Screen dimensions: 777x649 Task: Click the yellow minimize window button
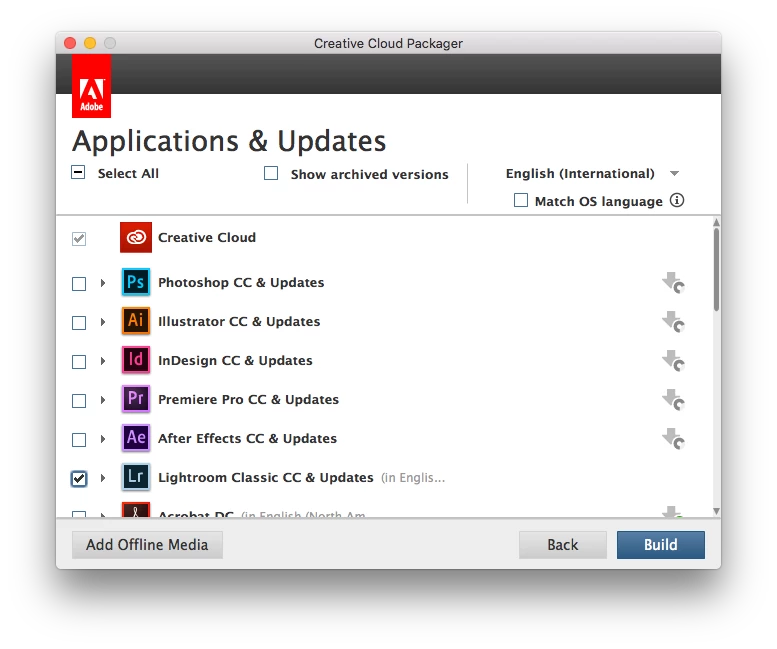point(90,43)
